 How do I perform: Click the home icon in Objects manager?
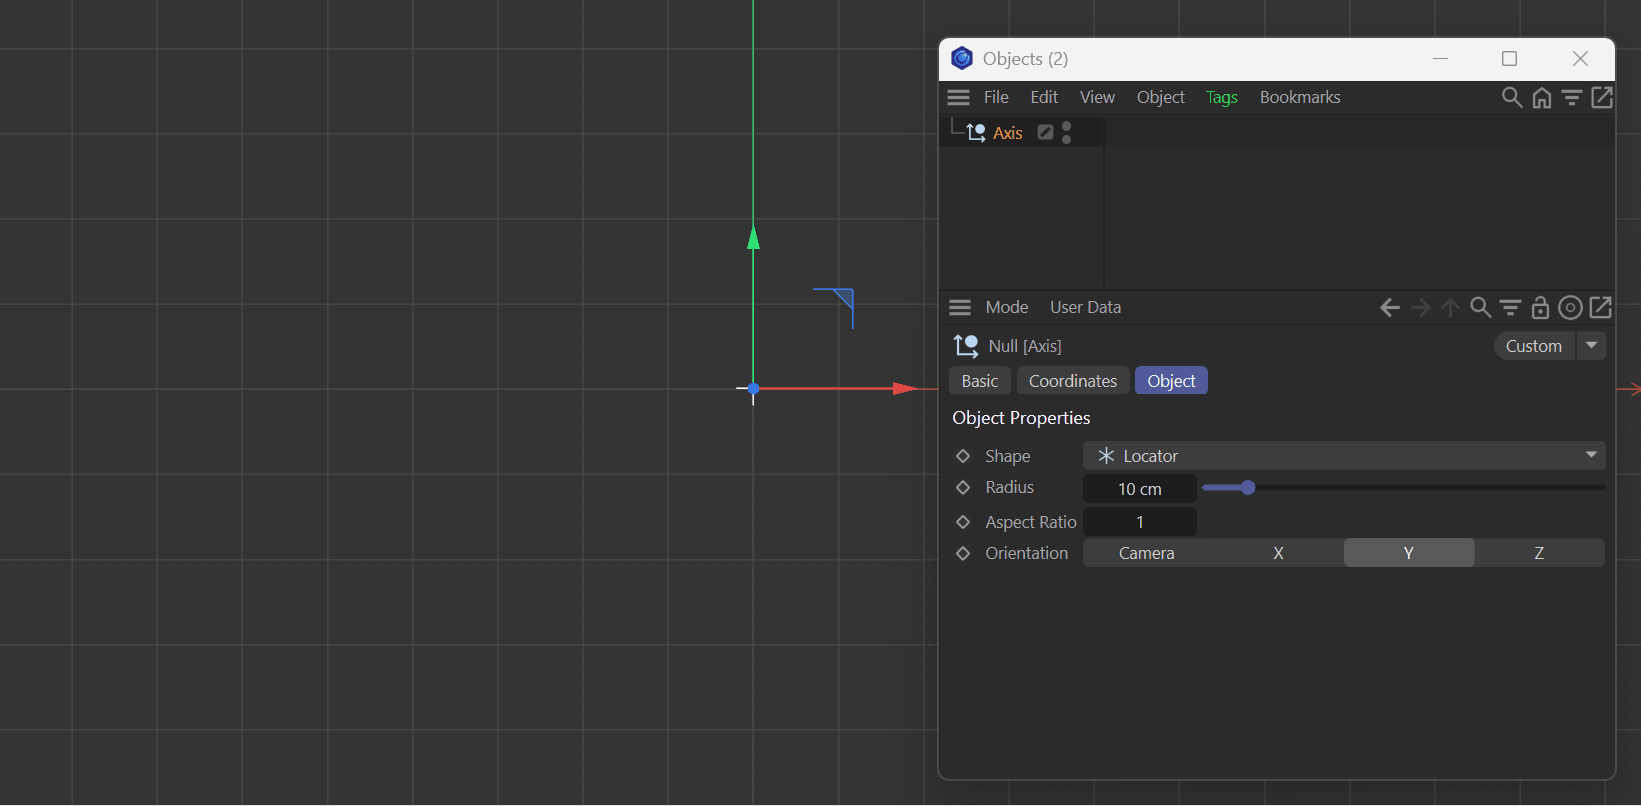tap(1542, 97)
